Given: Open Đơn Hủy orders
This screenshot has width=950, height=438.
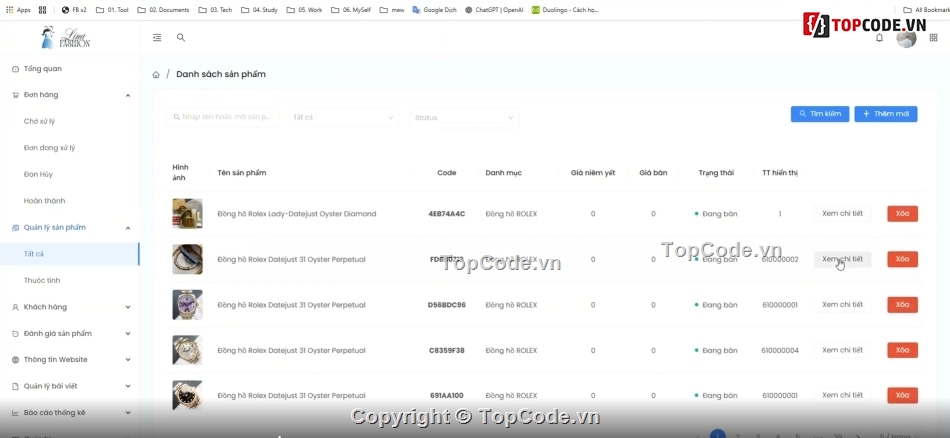Looking at the screenshot, I should point(38,174).
